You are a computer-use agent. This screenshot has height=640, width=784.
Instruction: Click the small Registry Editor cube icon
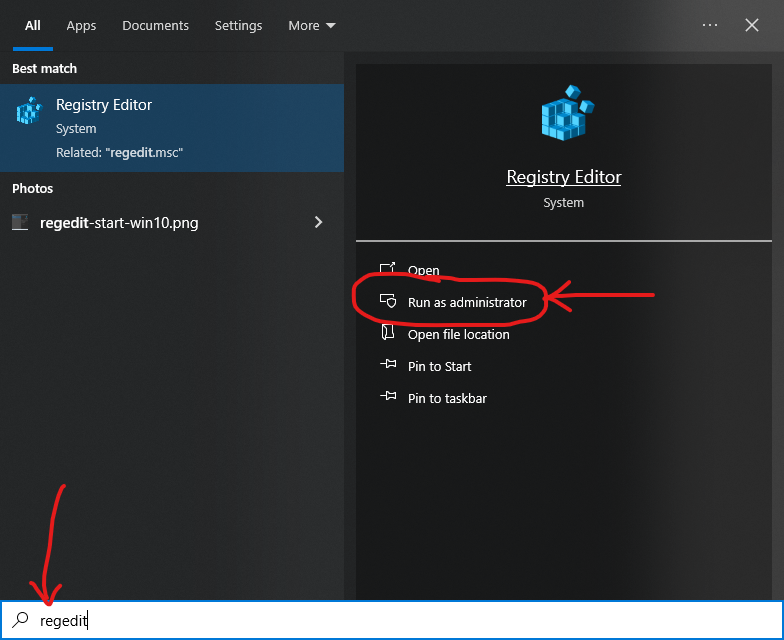[x=29, y=110]
